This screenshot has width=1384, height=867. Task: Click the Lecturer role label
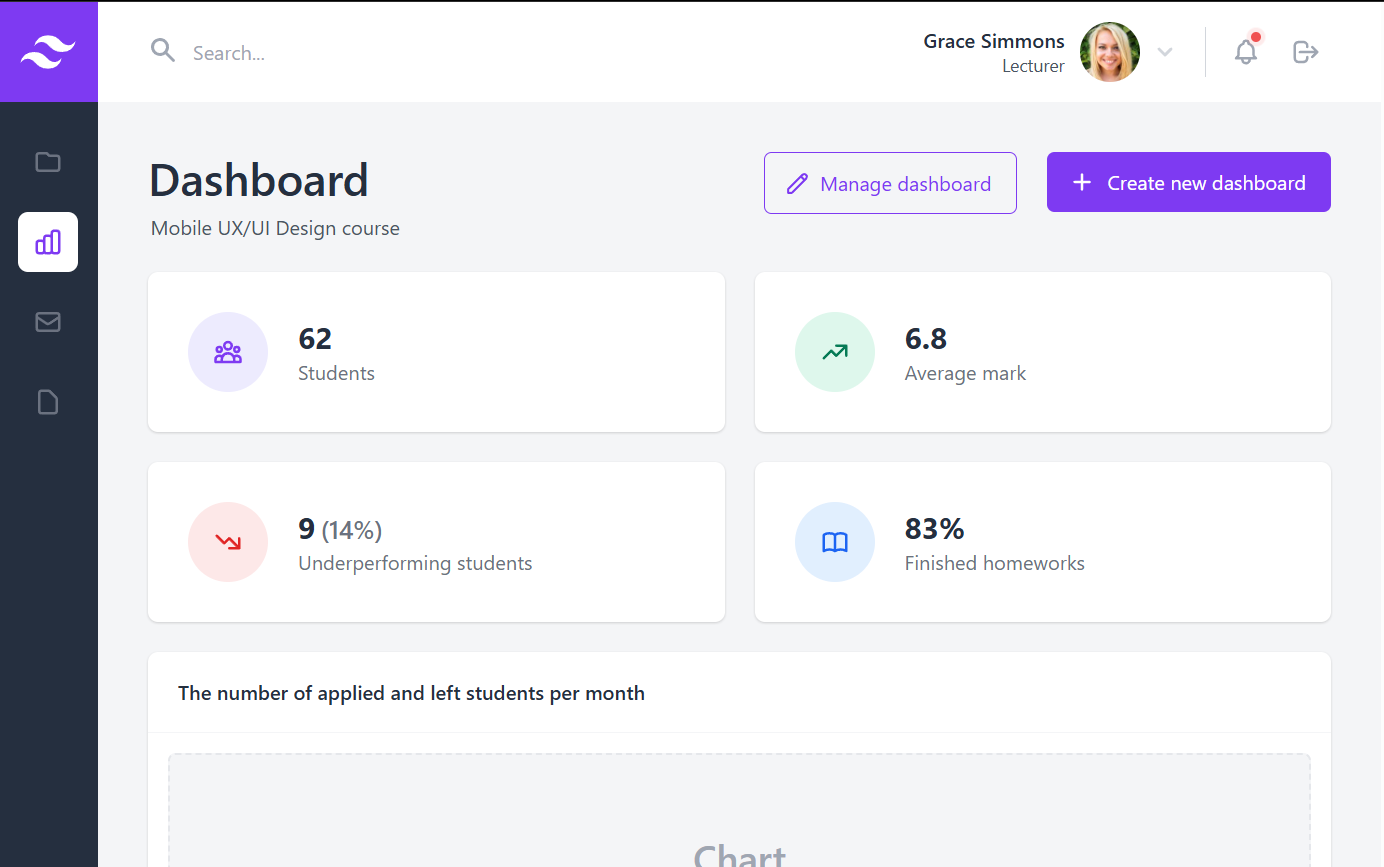[1033, 66]
